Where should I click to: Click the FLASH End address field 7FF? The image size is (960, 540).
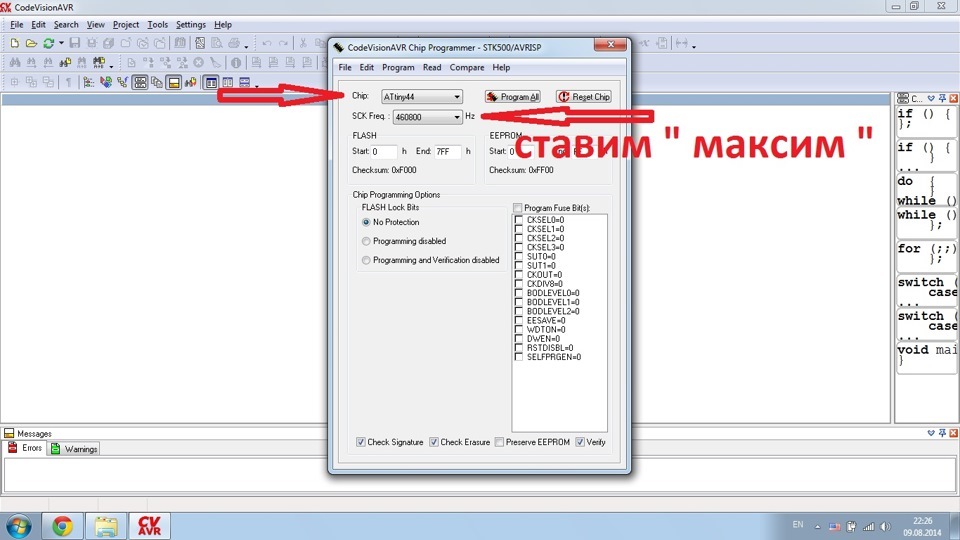coord(448,151)
